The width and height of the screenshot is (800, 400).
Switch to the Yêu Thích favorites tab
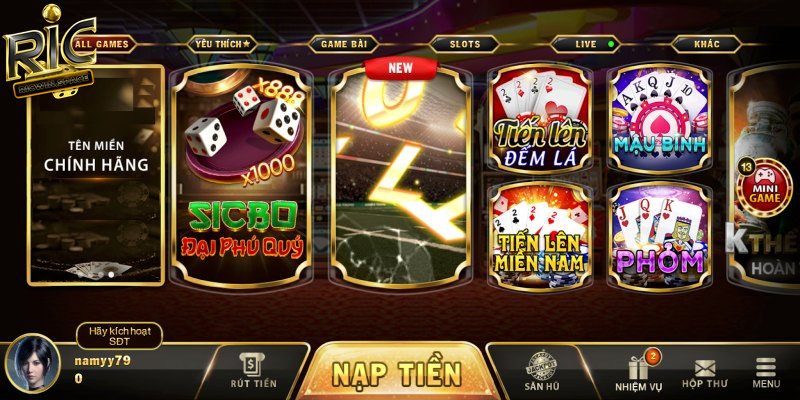pyautogui.click(x=223, y=44)
